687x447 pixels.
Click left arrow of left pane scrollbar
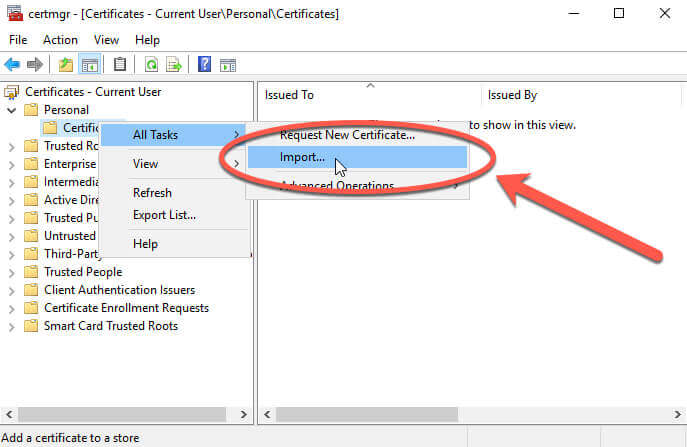9,414
